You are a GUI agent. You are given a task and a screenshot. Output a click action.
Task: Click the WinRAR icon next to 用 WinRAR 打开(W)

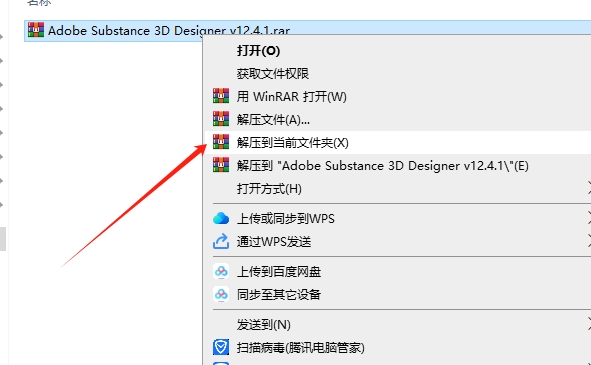click(x=221, y=96)
